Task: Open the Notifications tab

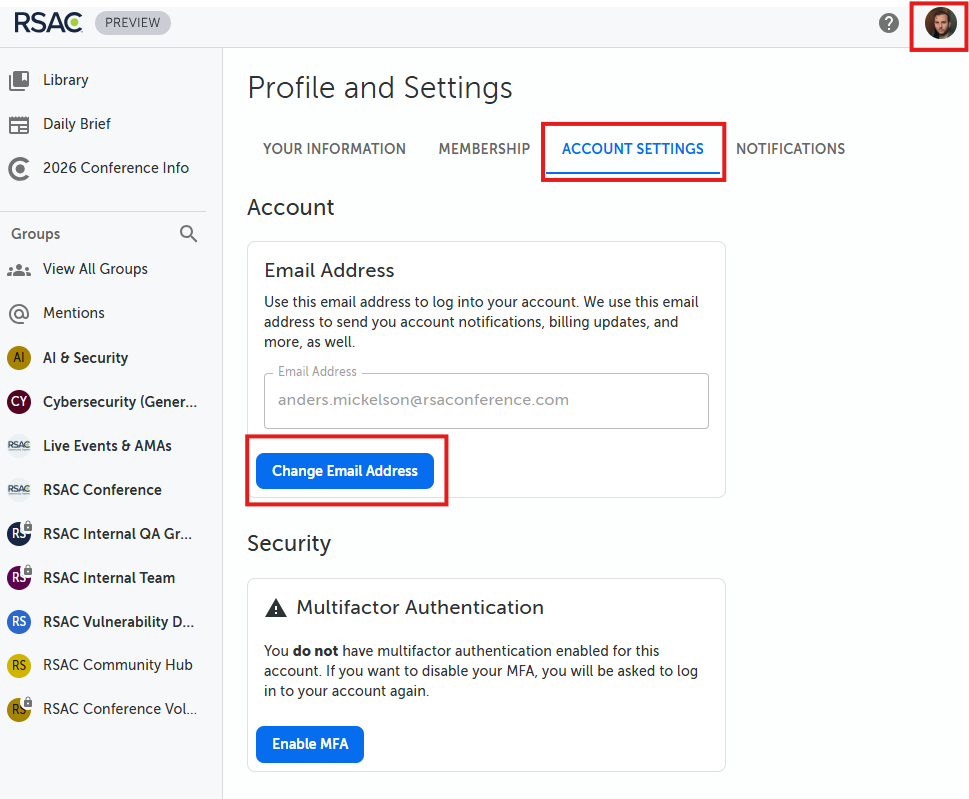Action: coord(790,149)
